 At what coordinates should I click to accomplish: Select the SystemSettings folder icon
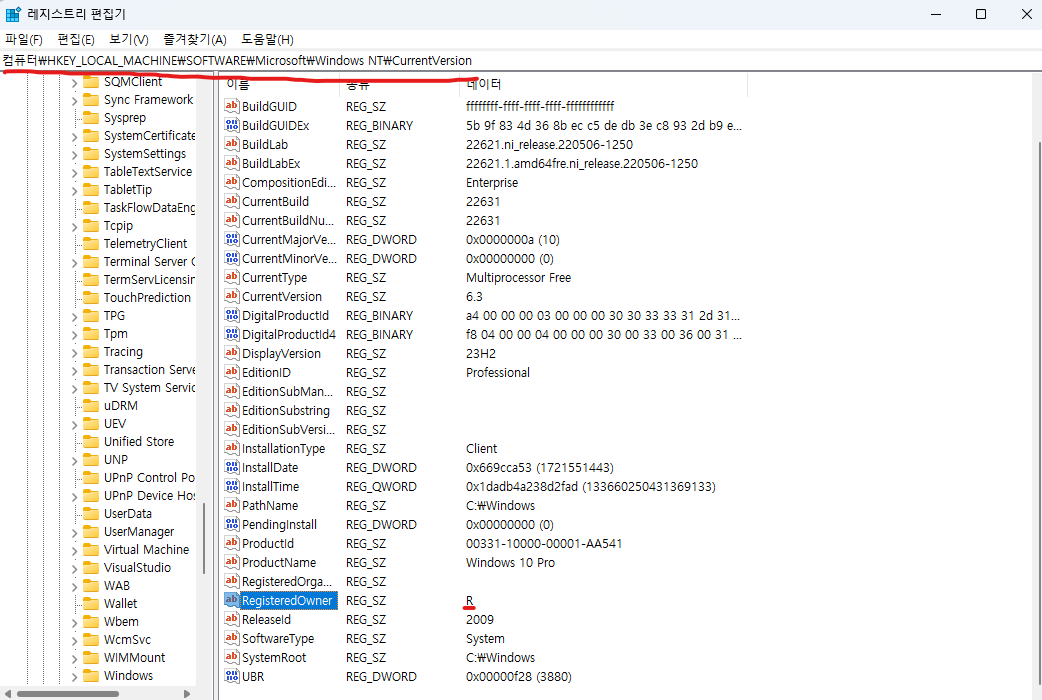tap(91, 154)
